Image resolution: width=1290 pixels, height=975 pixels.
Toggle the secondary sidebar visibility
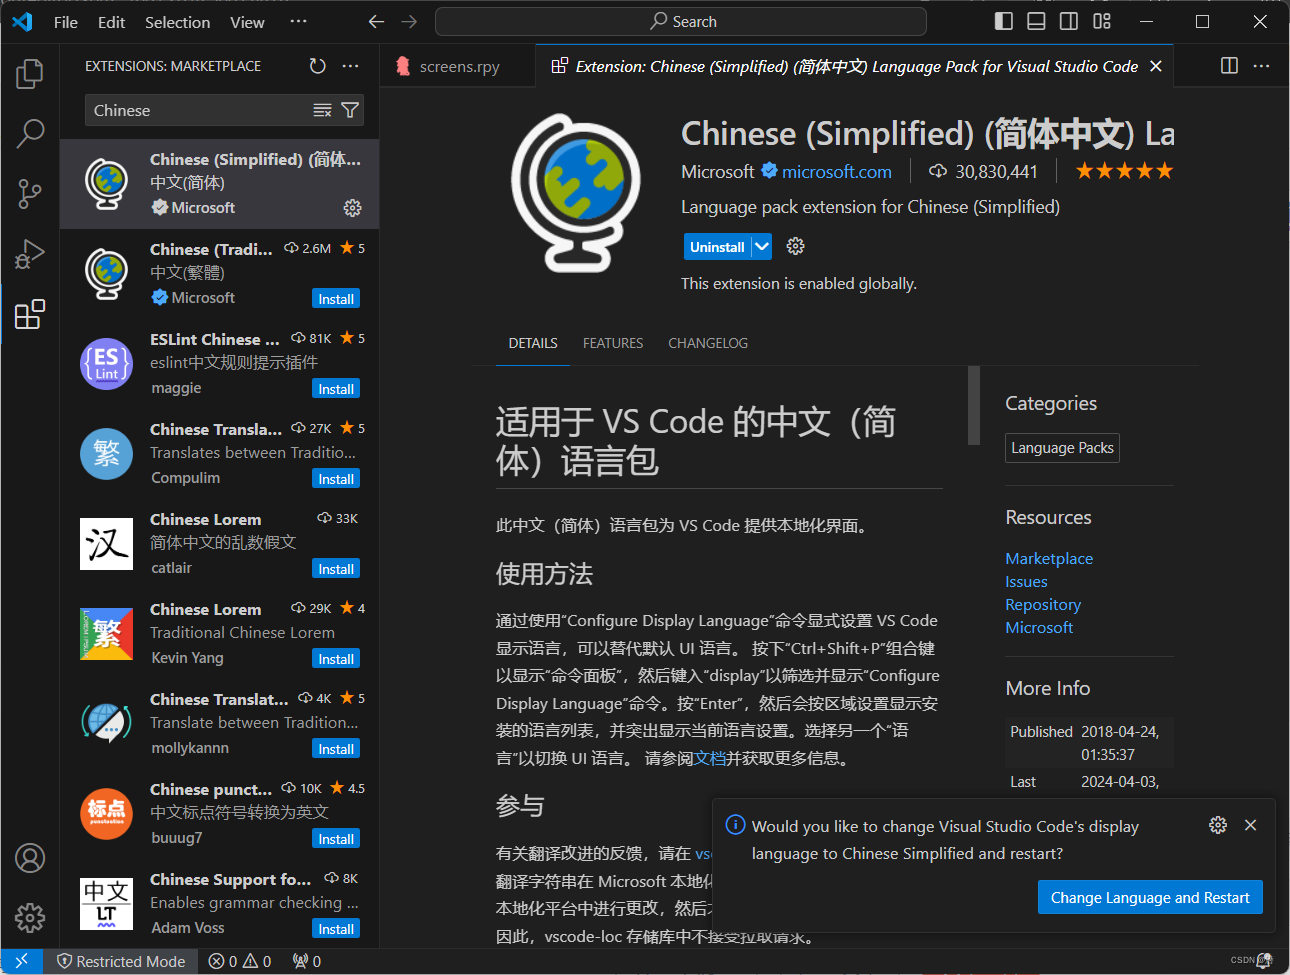pos(1068,20)
